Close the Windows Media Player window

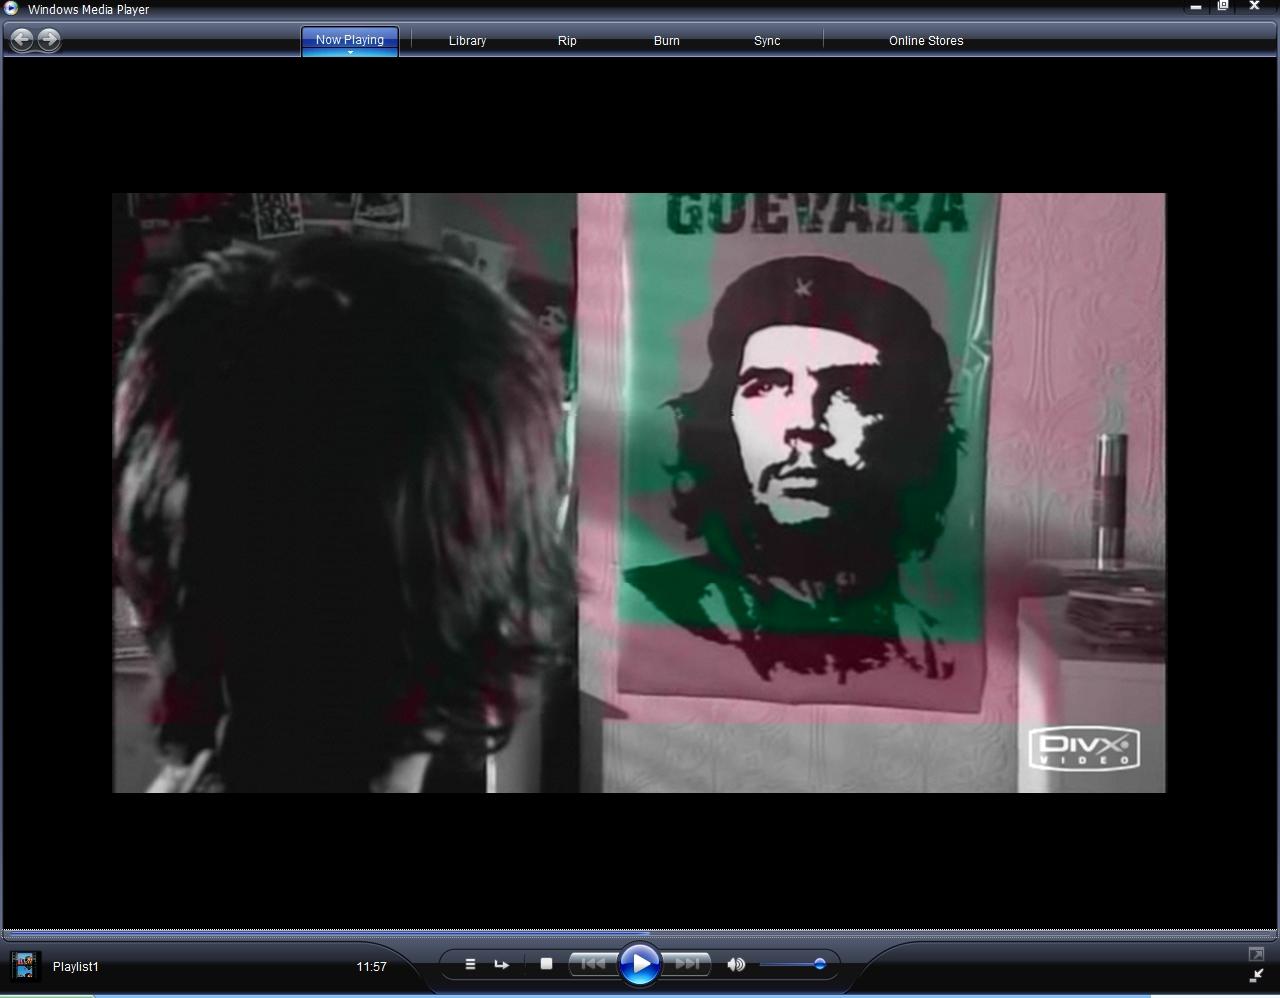pos(1254,7)
